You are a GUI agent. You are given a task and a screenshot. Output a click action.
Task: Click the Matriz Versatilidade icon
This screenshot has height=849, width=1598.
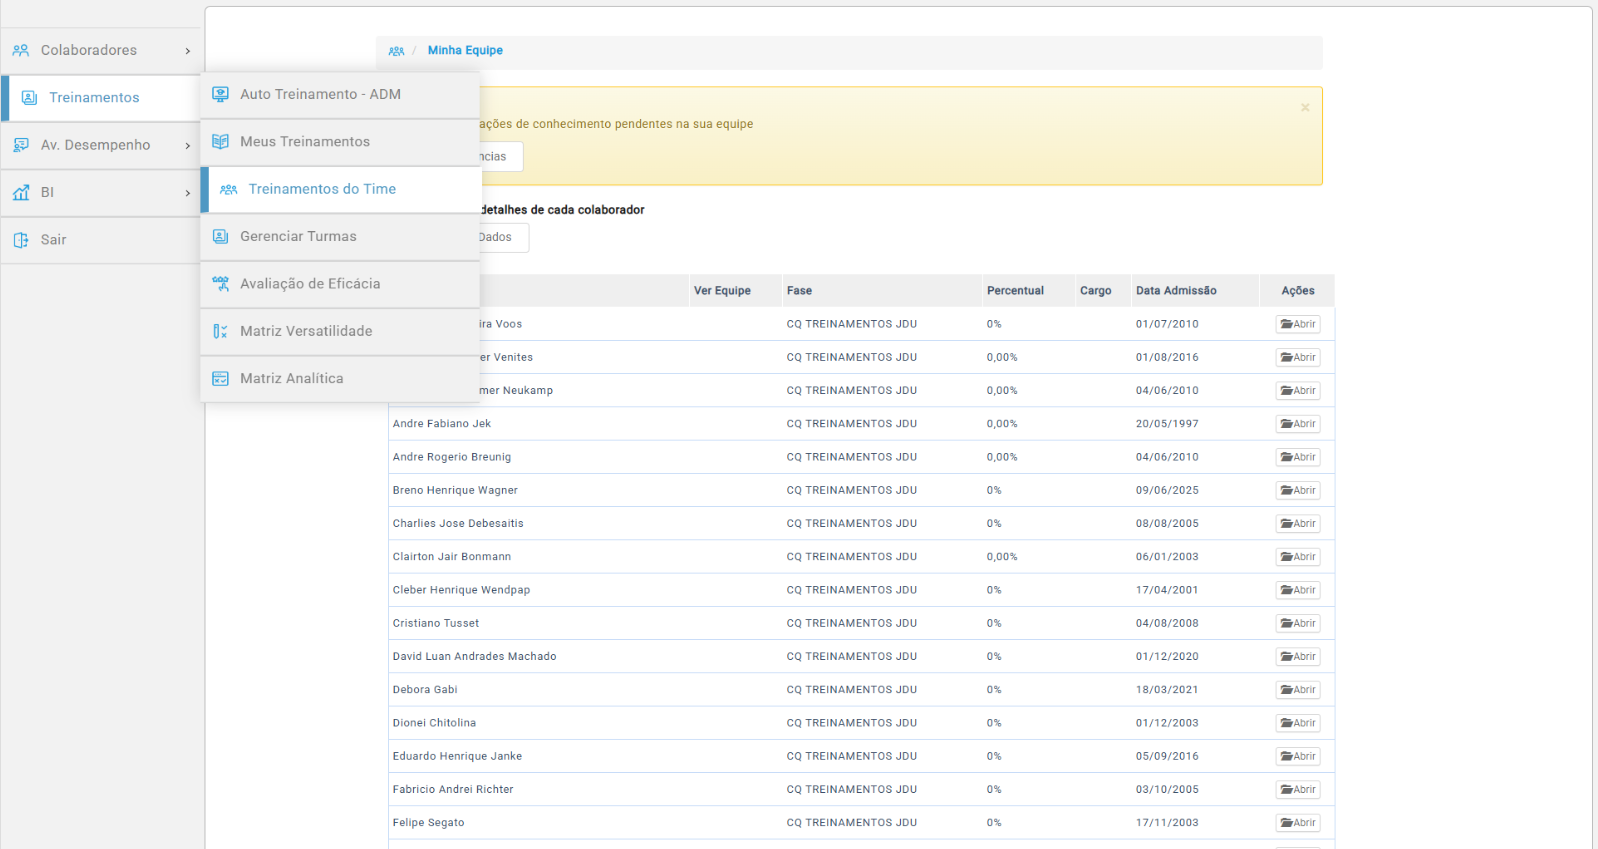(x=221, y=331)
